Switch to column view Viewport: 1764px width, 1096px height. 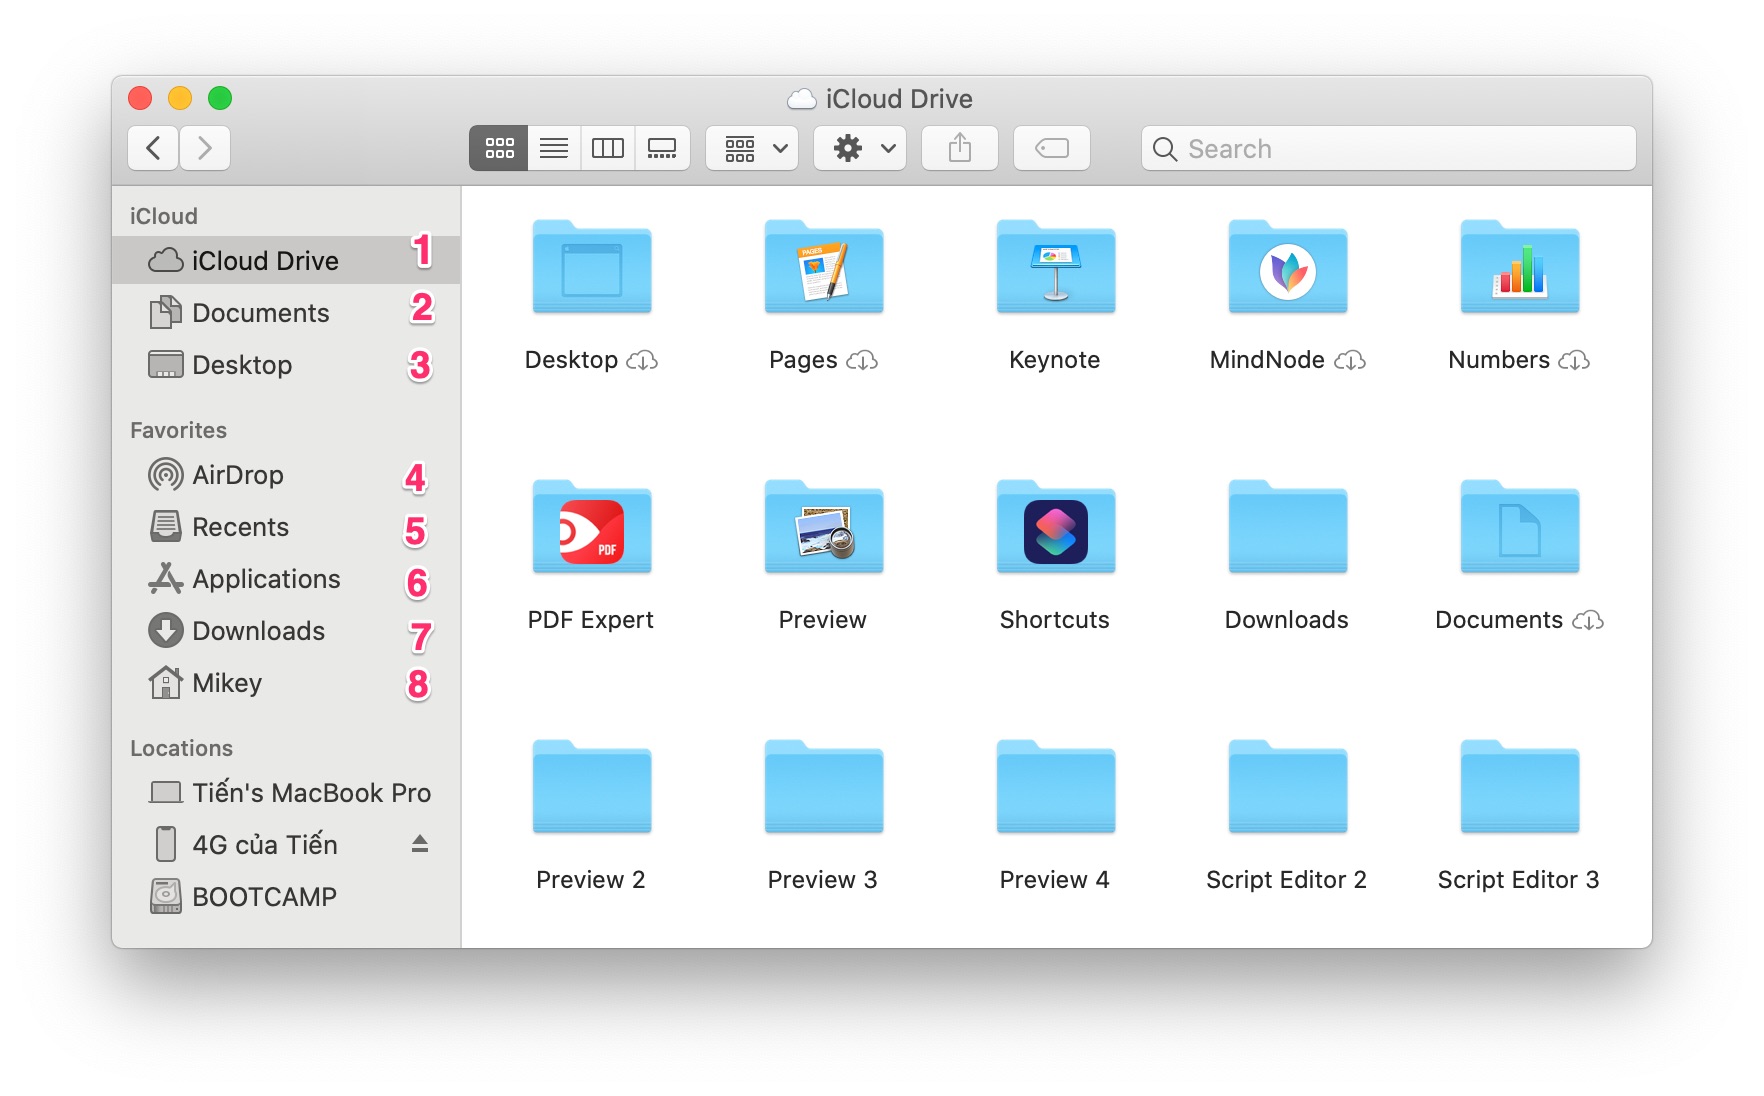coord(608,148)
